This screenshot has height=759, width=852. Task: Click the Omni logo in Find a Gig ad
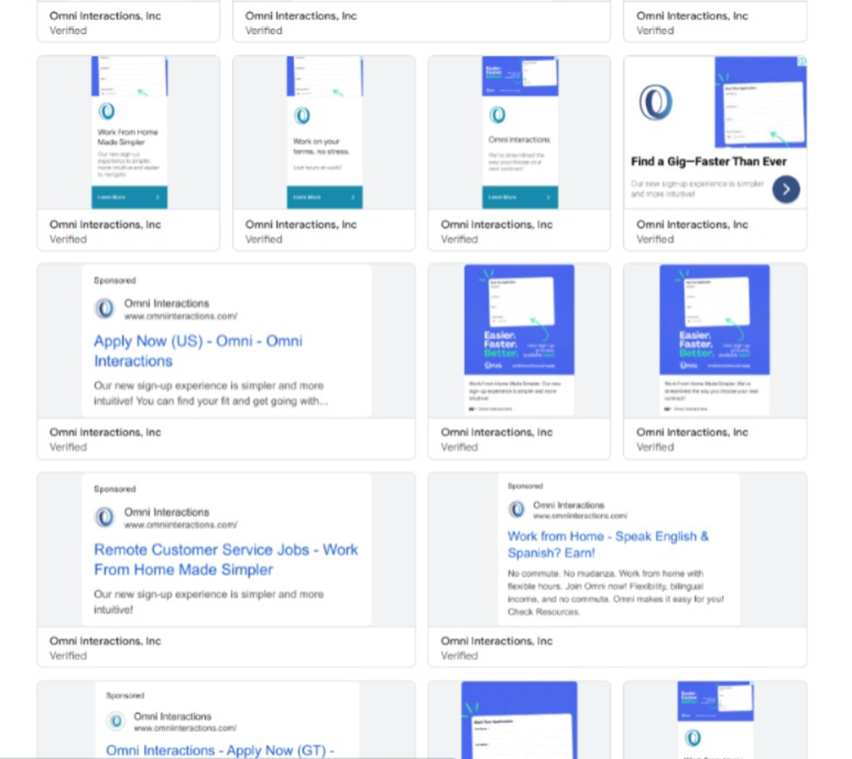coord(656,102)
